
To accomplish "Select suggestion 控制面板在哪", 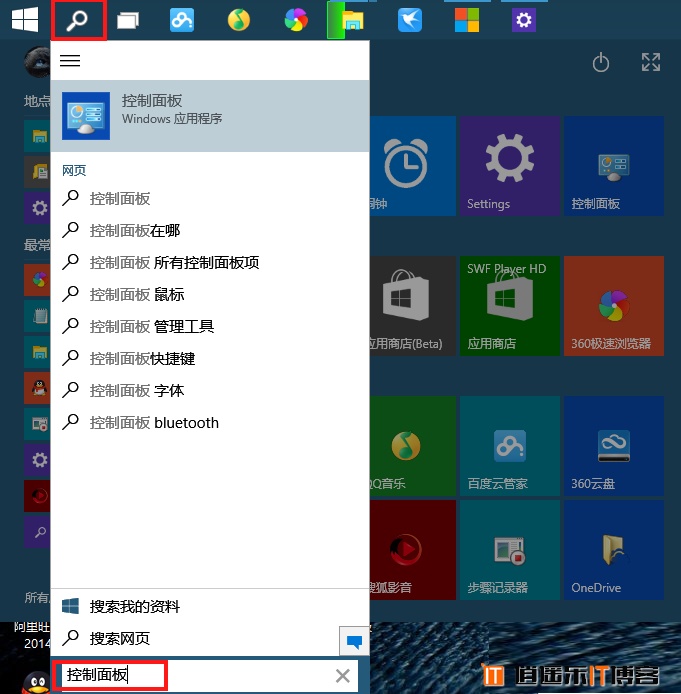I will pyautogui.click(x=210, y=231).
